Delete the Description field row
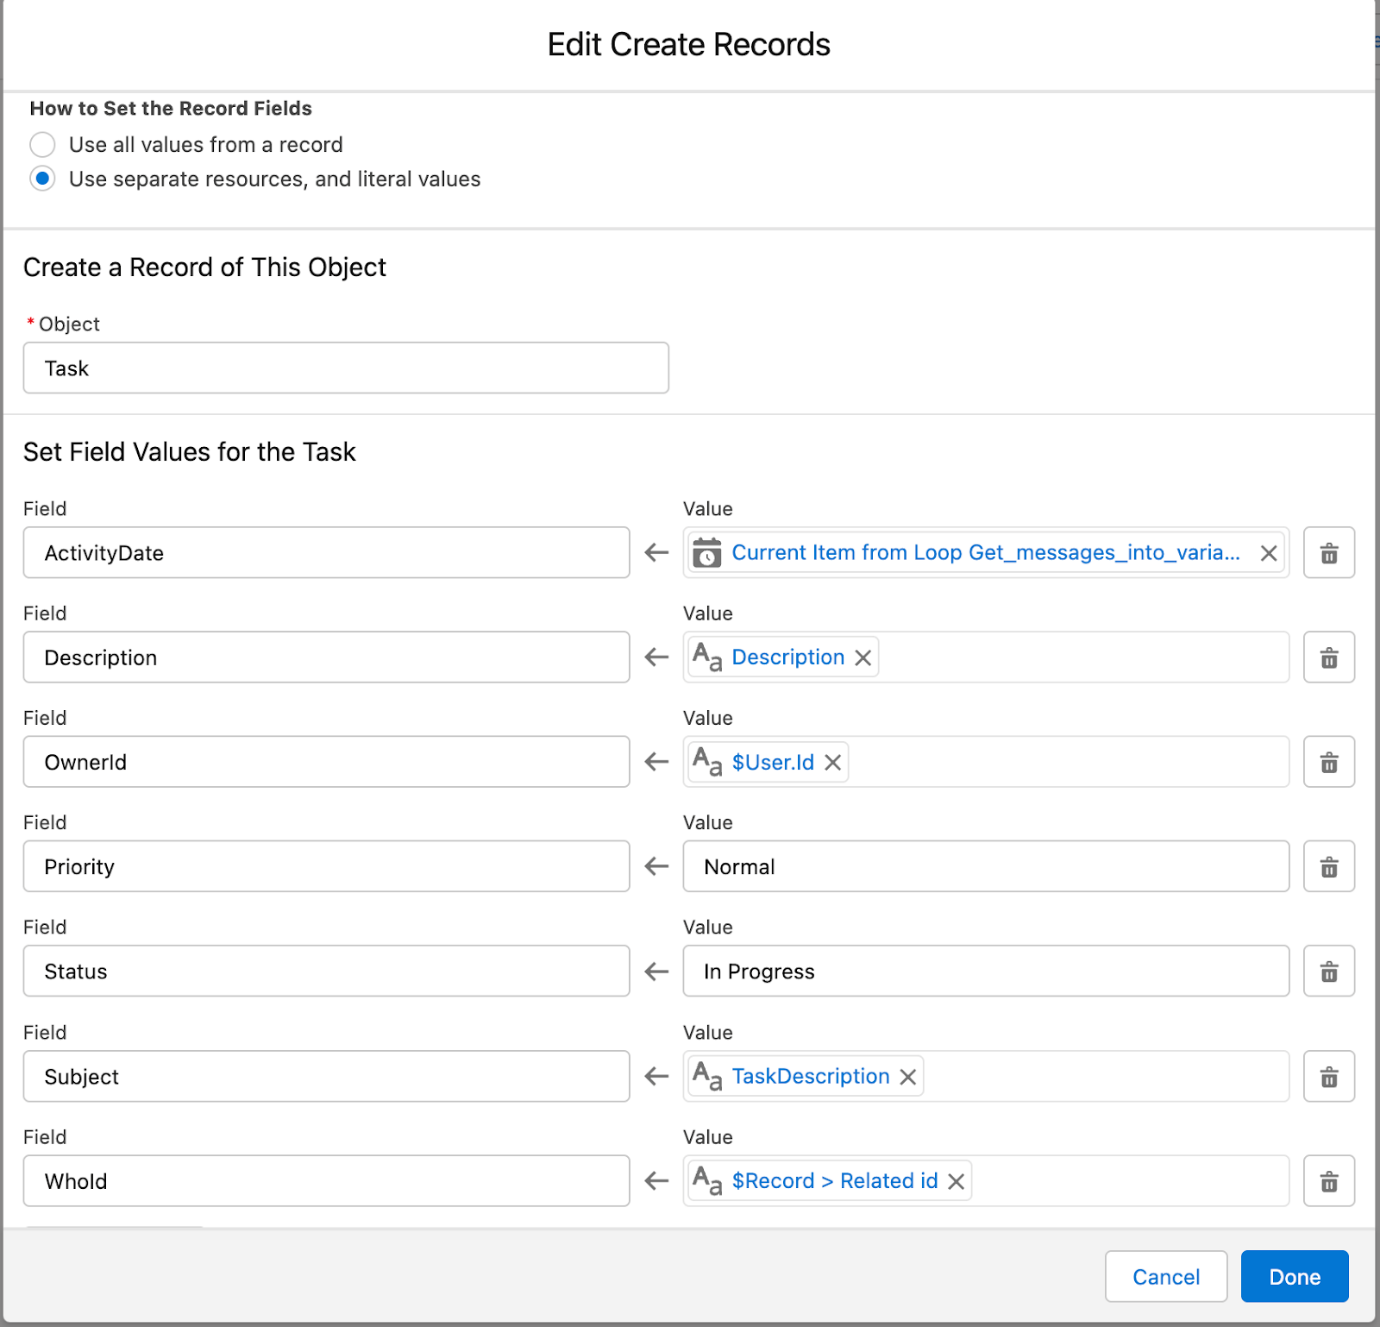Image resolution: width=1380 pixels, height=1327 pixels. (1329, 658)
